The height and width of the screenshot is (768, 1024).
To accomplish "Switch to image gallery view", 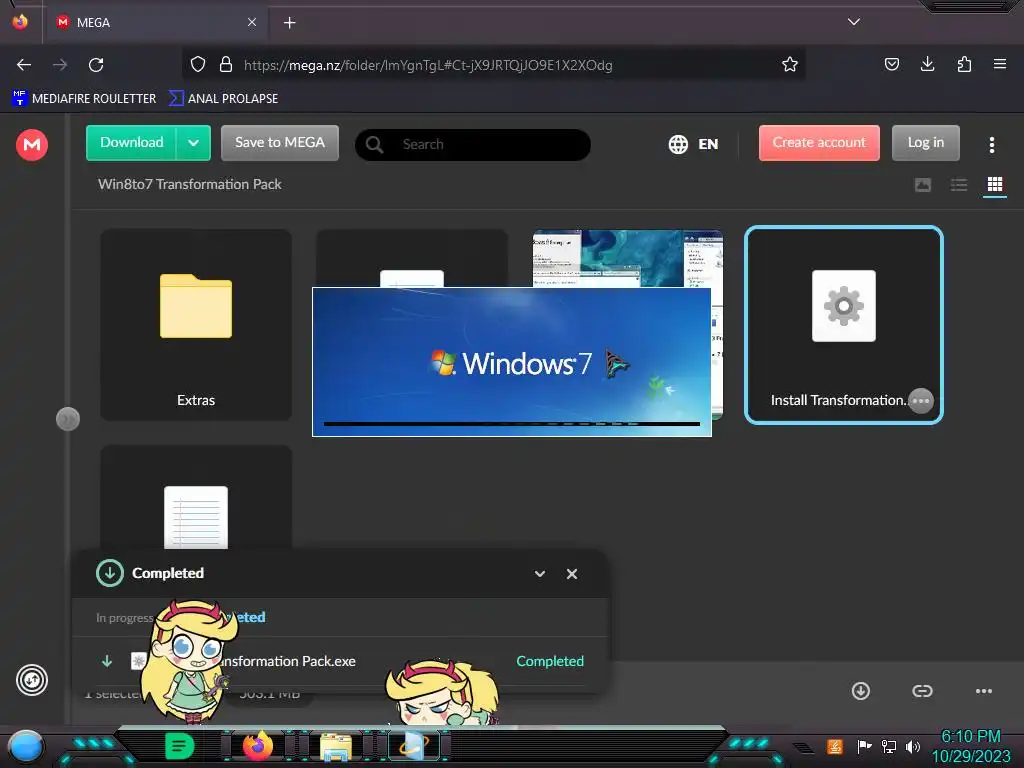I will coord(922,185).
